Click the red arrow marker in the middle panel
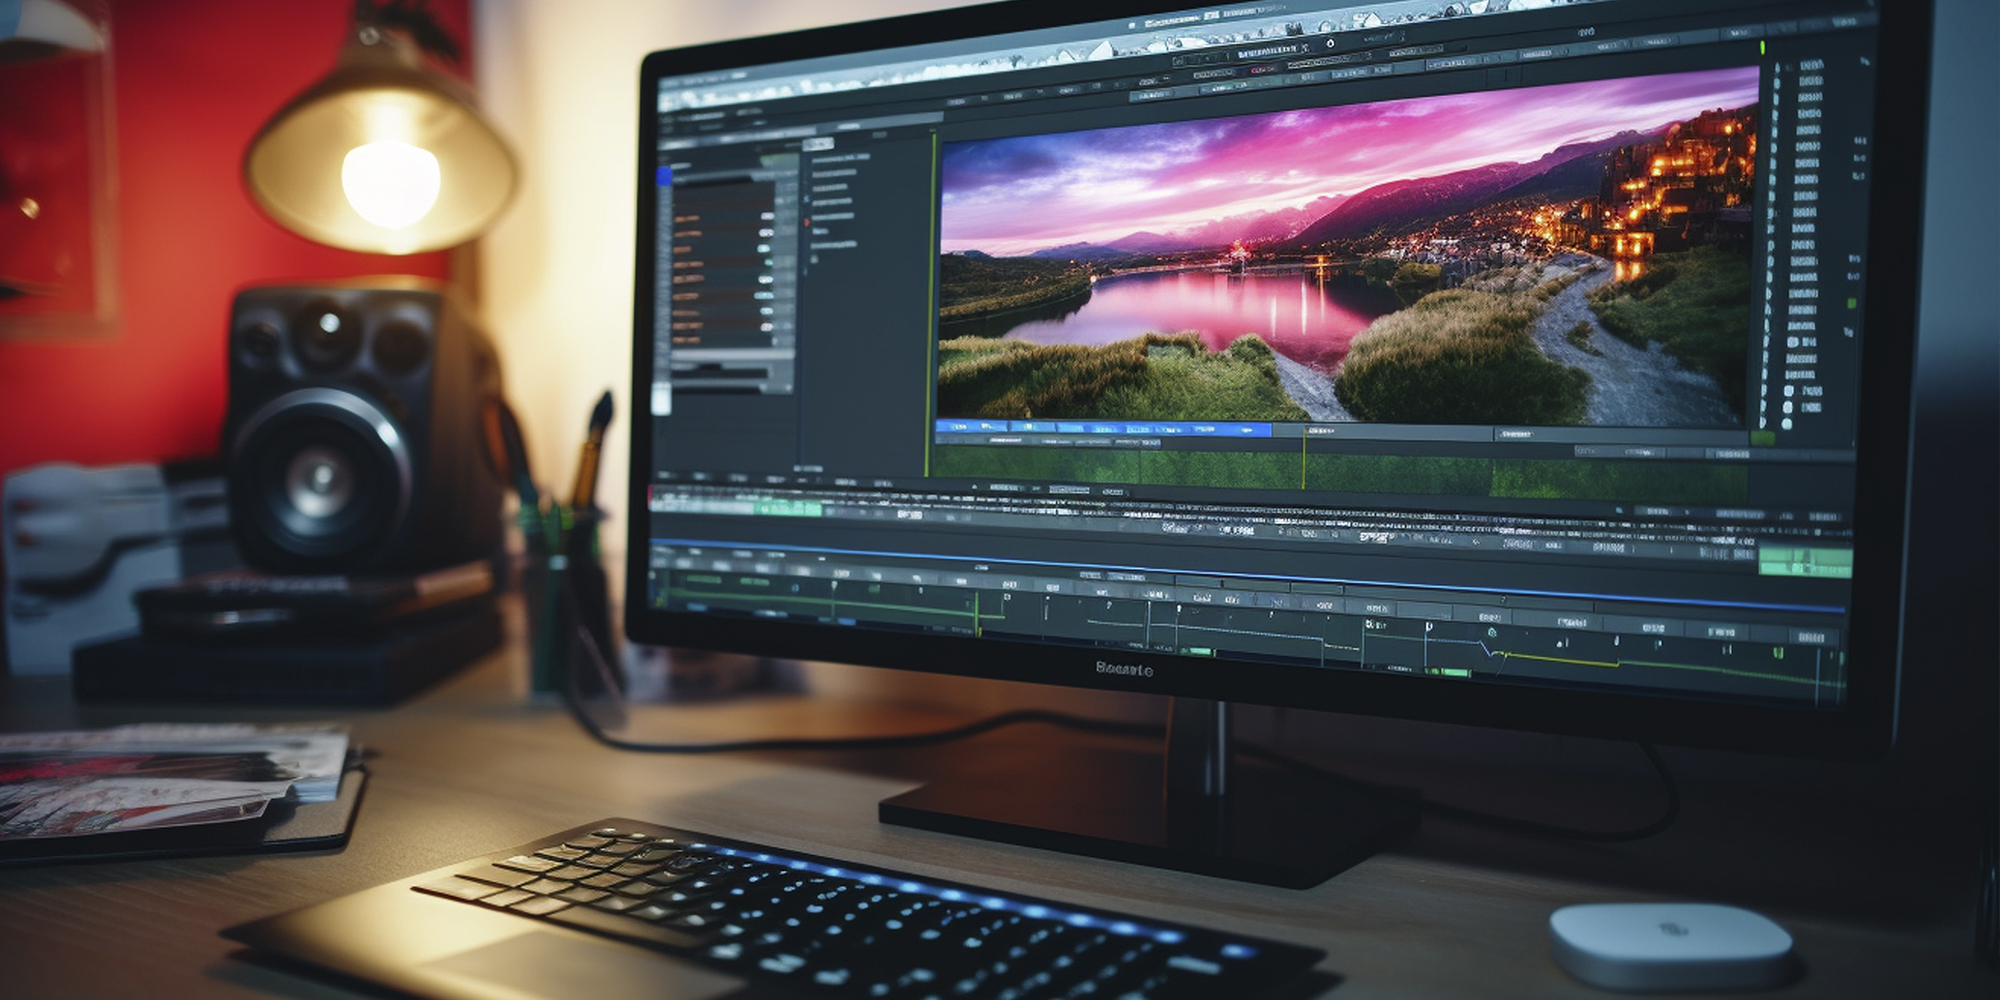 808,221
